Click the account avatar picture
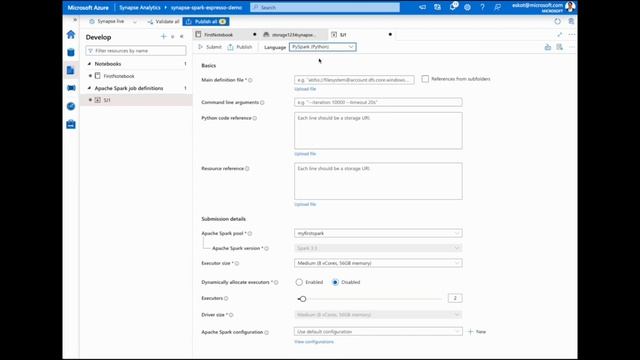 570,7
